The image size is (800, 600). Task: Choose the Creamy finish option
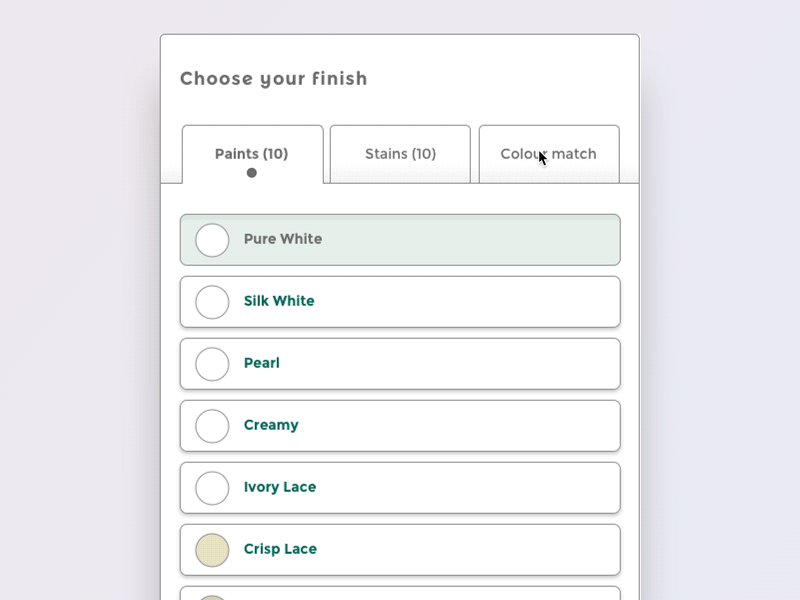pyautogui.click(x=400, y=425)
